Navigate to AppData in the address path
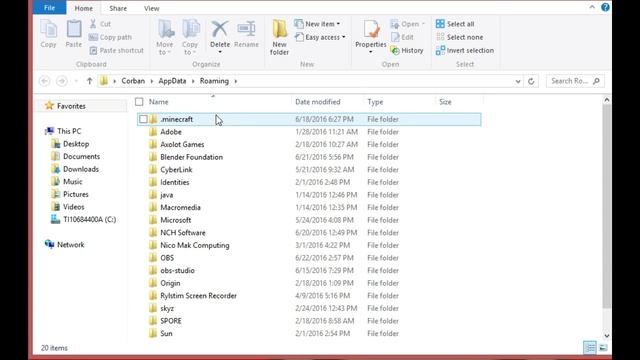This screenshot has width=640, height=360. (x=172, y=81)
